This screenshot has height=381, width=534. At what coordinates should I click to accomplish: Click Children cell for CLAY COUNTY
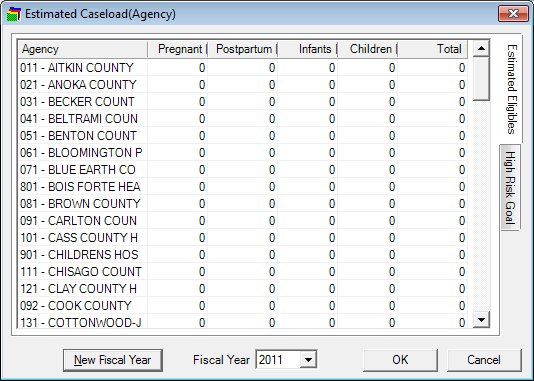[367, 289]
